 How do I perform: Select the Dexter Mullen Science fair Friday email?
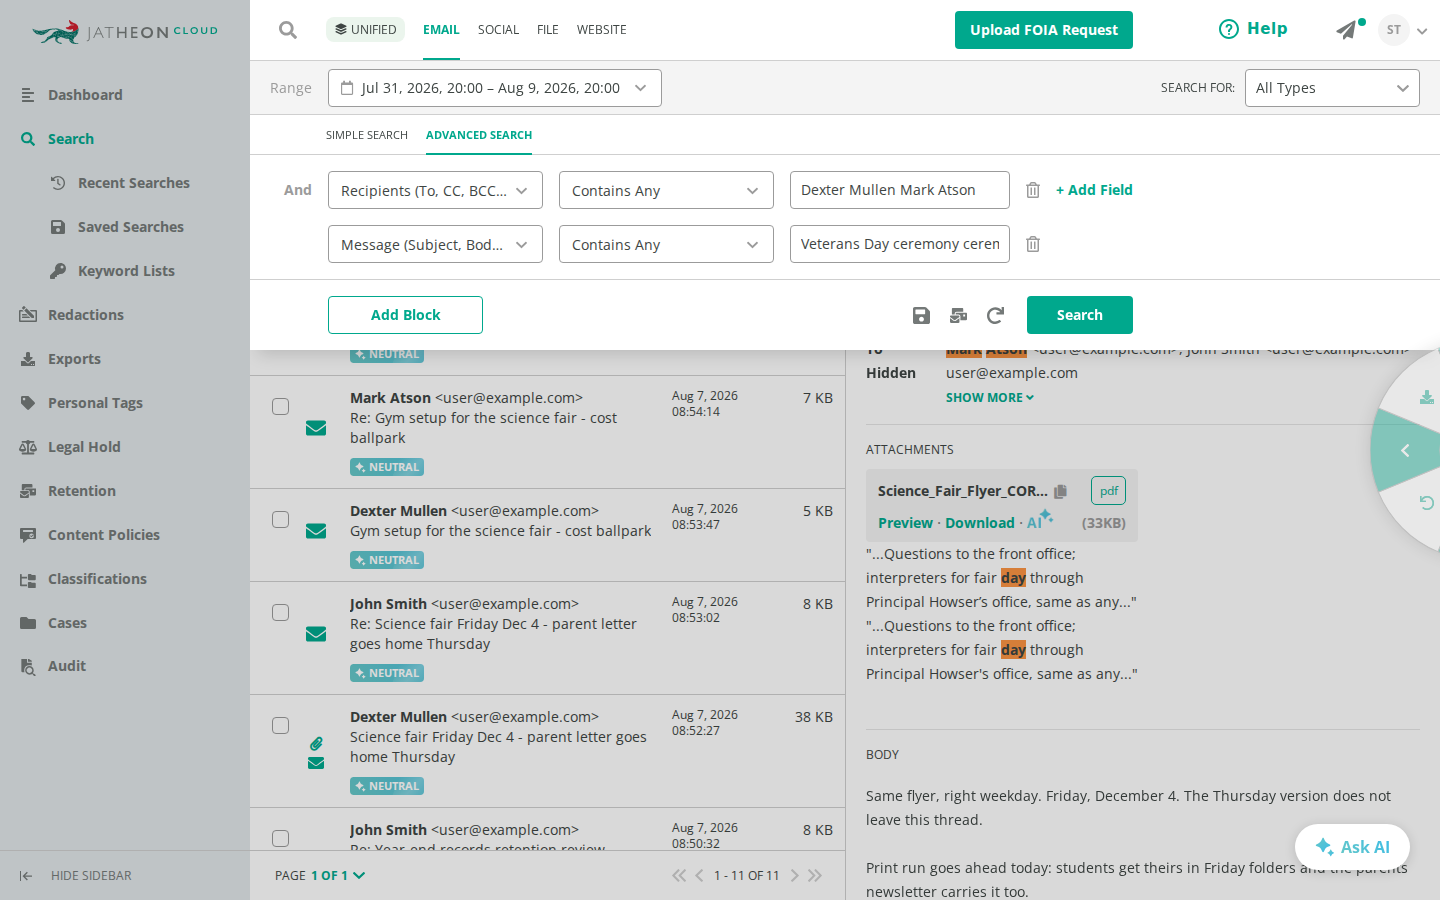point(281,725)
